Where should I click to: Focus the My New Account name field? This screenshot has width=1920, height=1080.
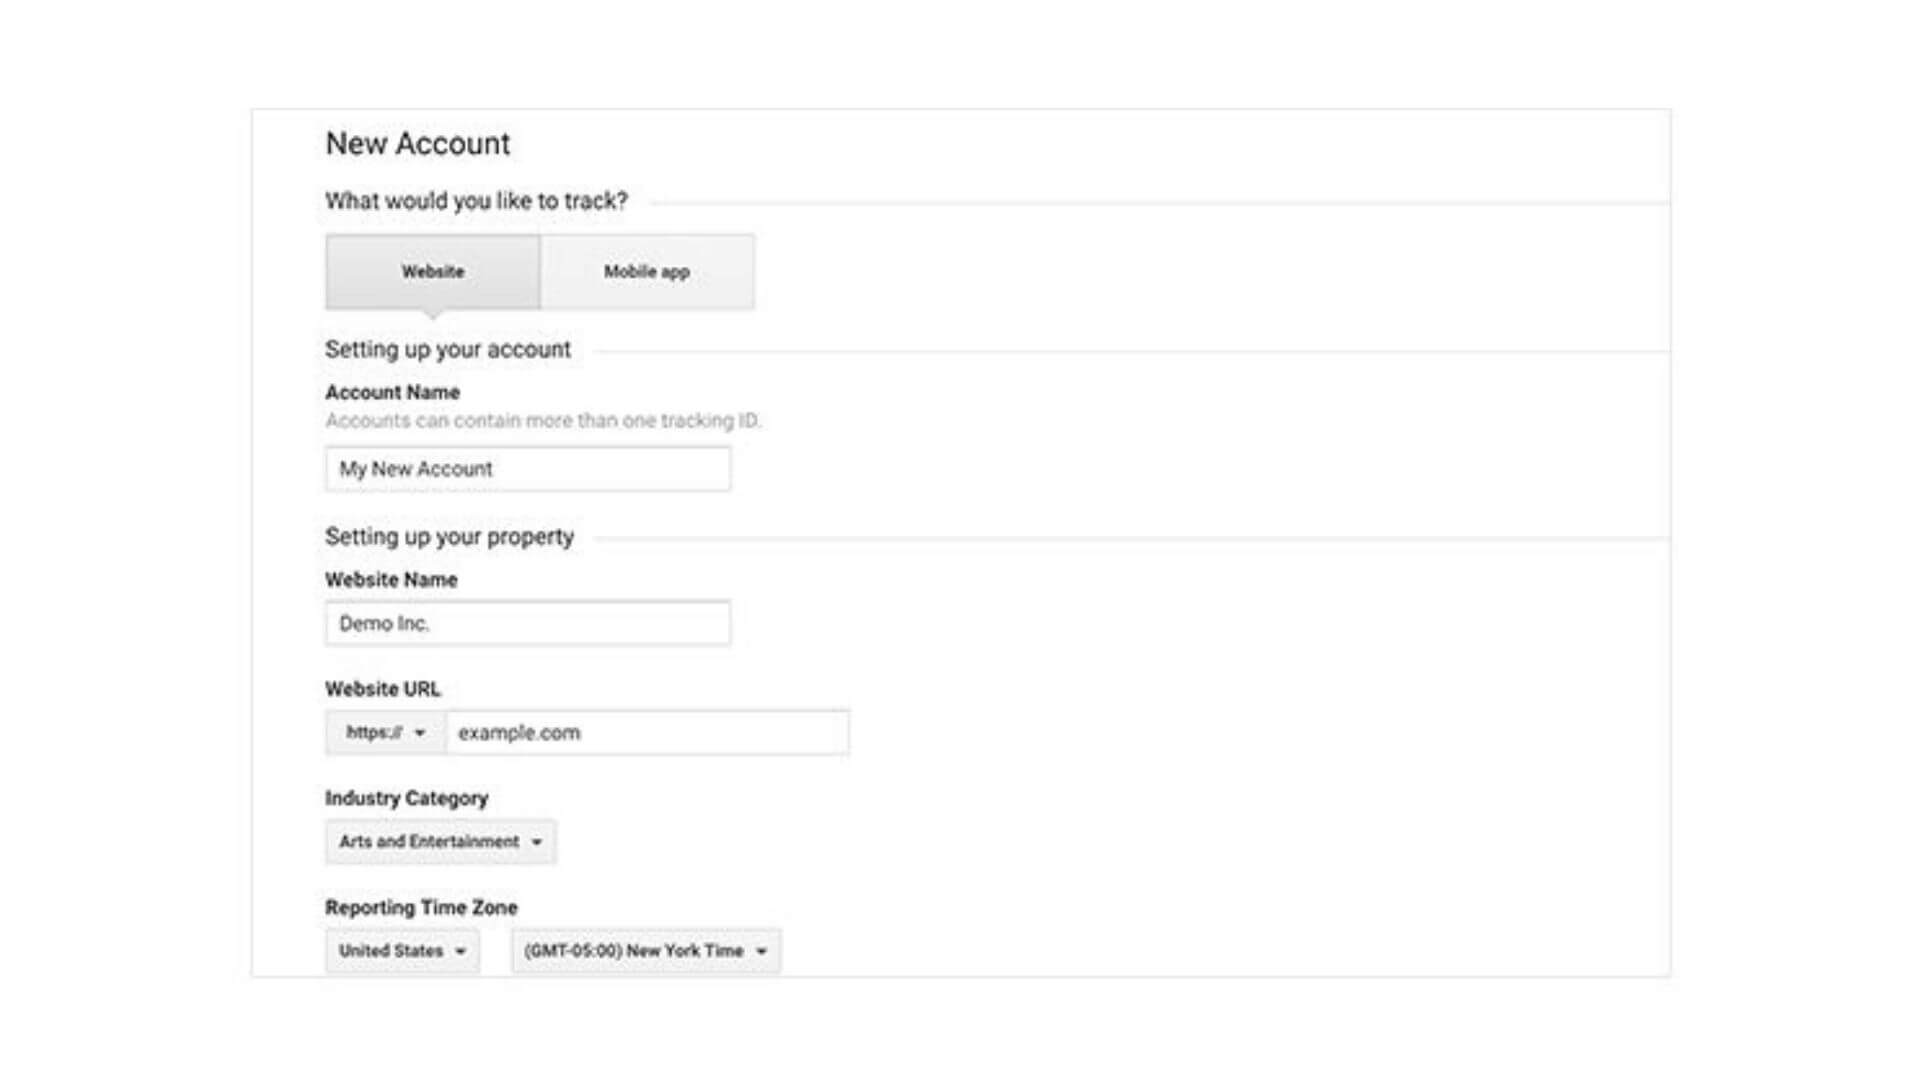(x=528, y=469)
